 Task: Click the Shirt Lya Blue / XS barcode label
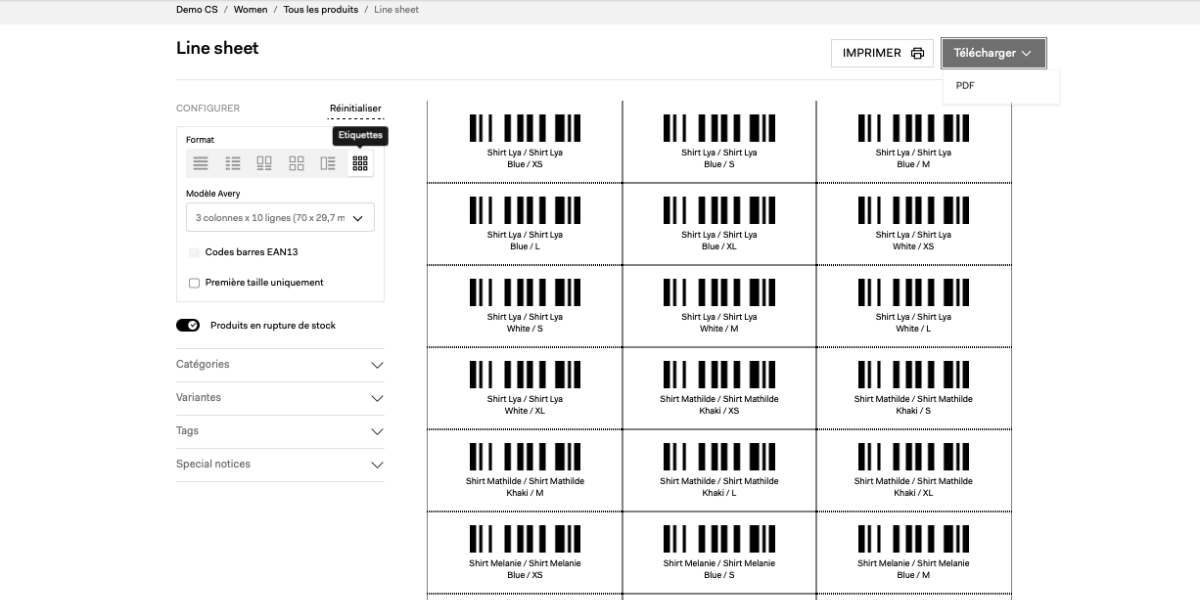click(x=524, y=141)
